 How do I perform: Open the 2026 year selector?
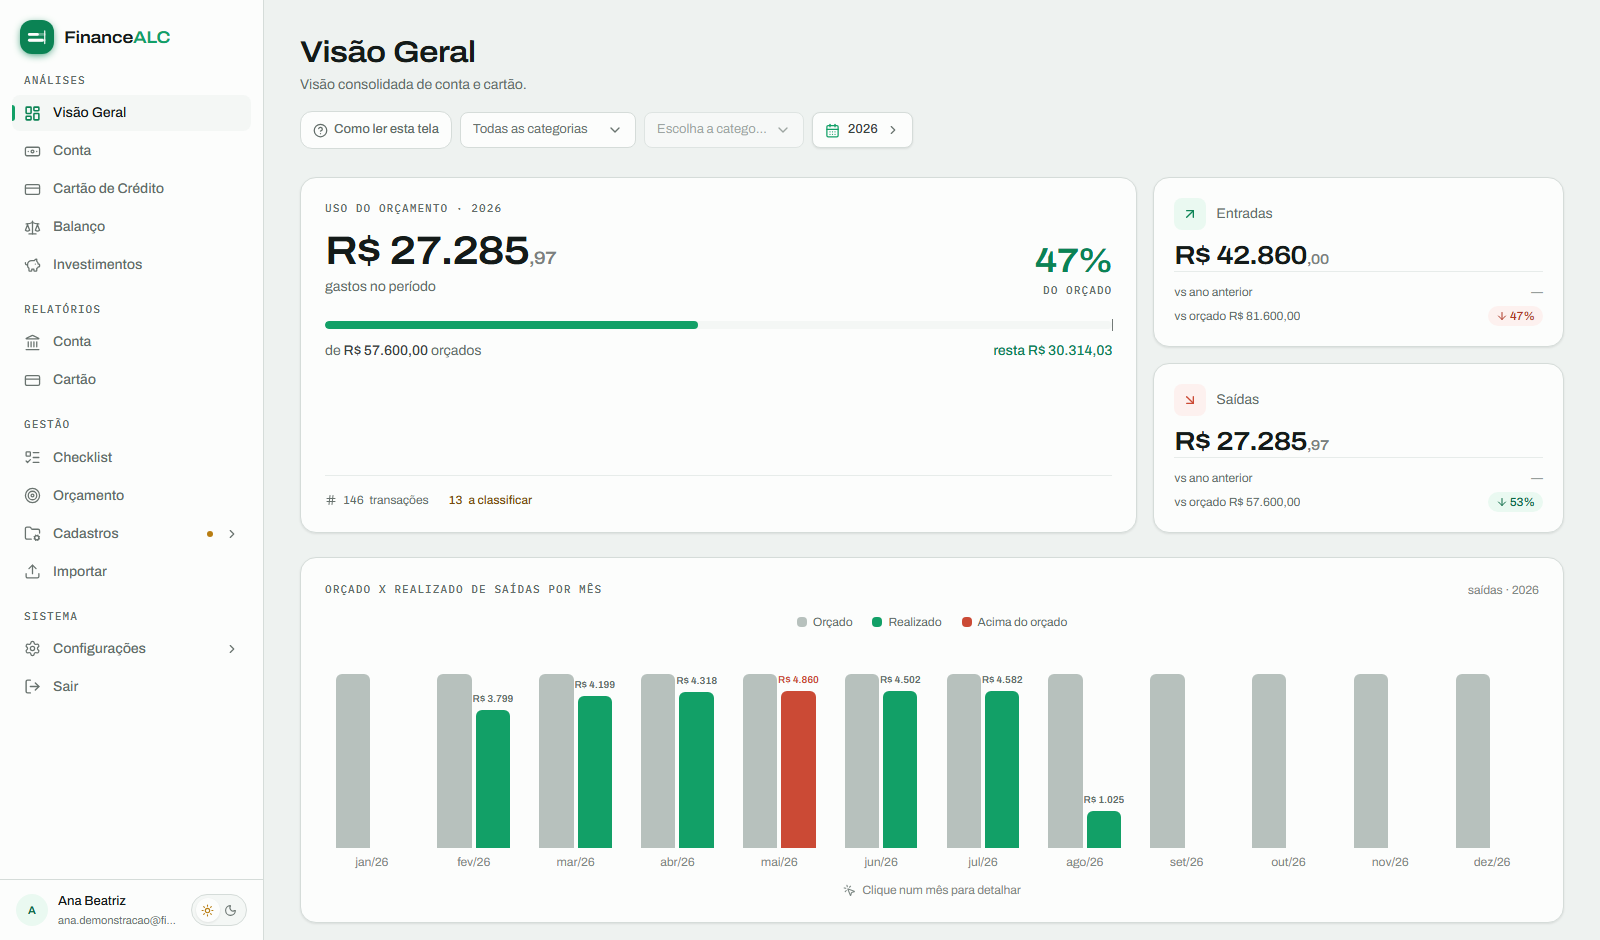(x=862, y=130)
